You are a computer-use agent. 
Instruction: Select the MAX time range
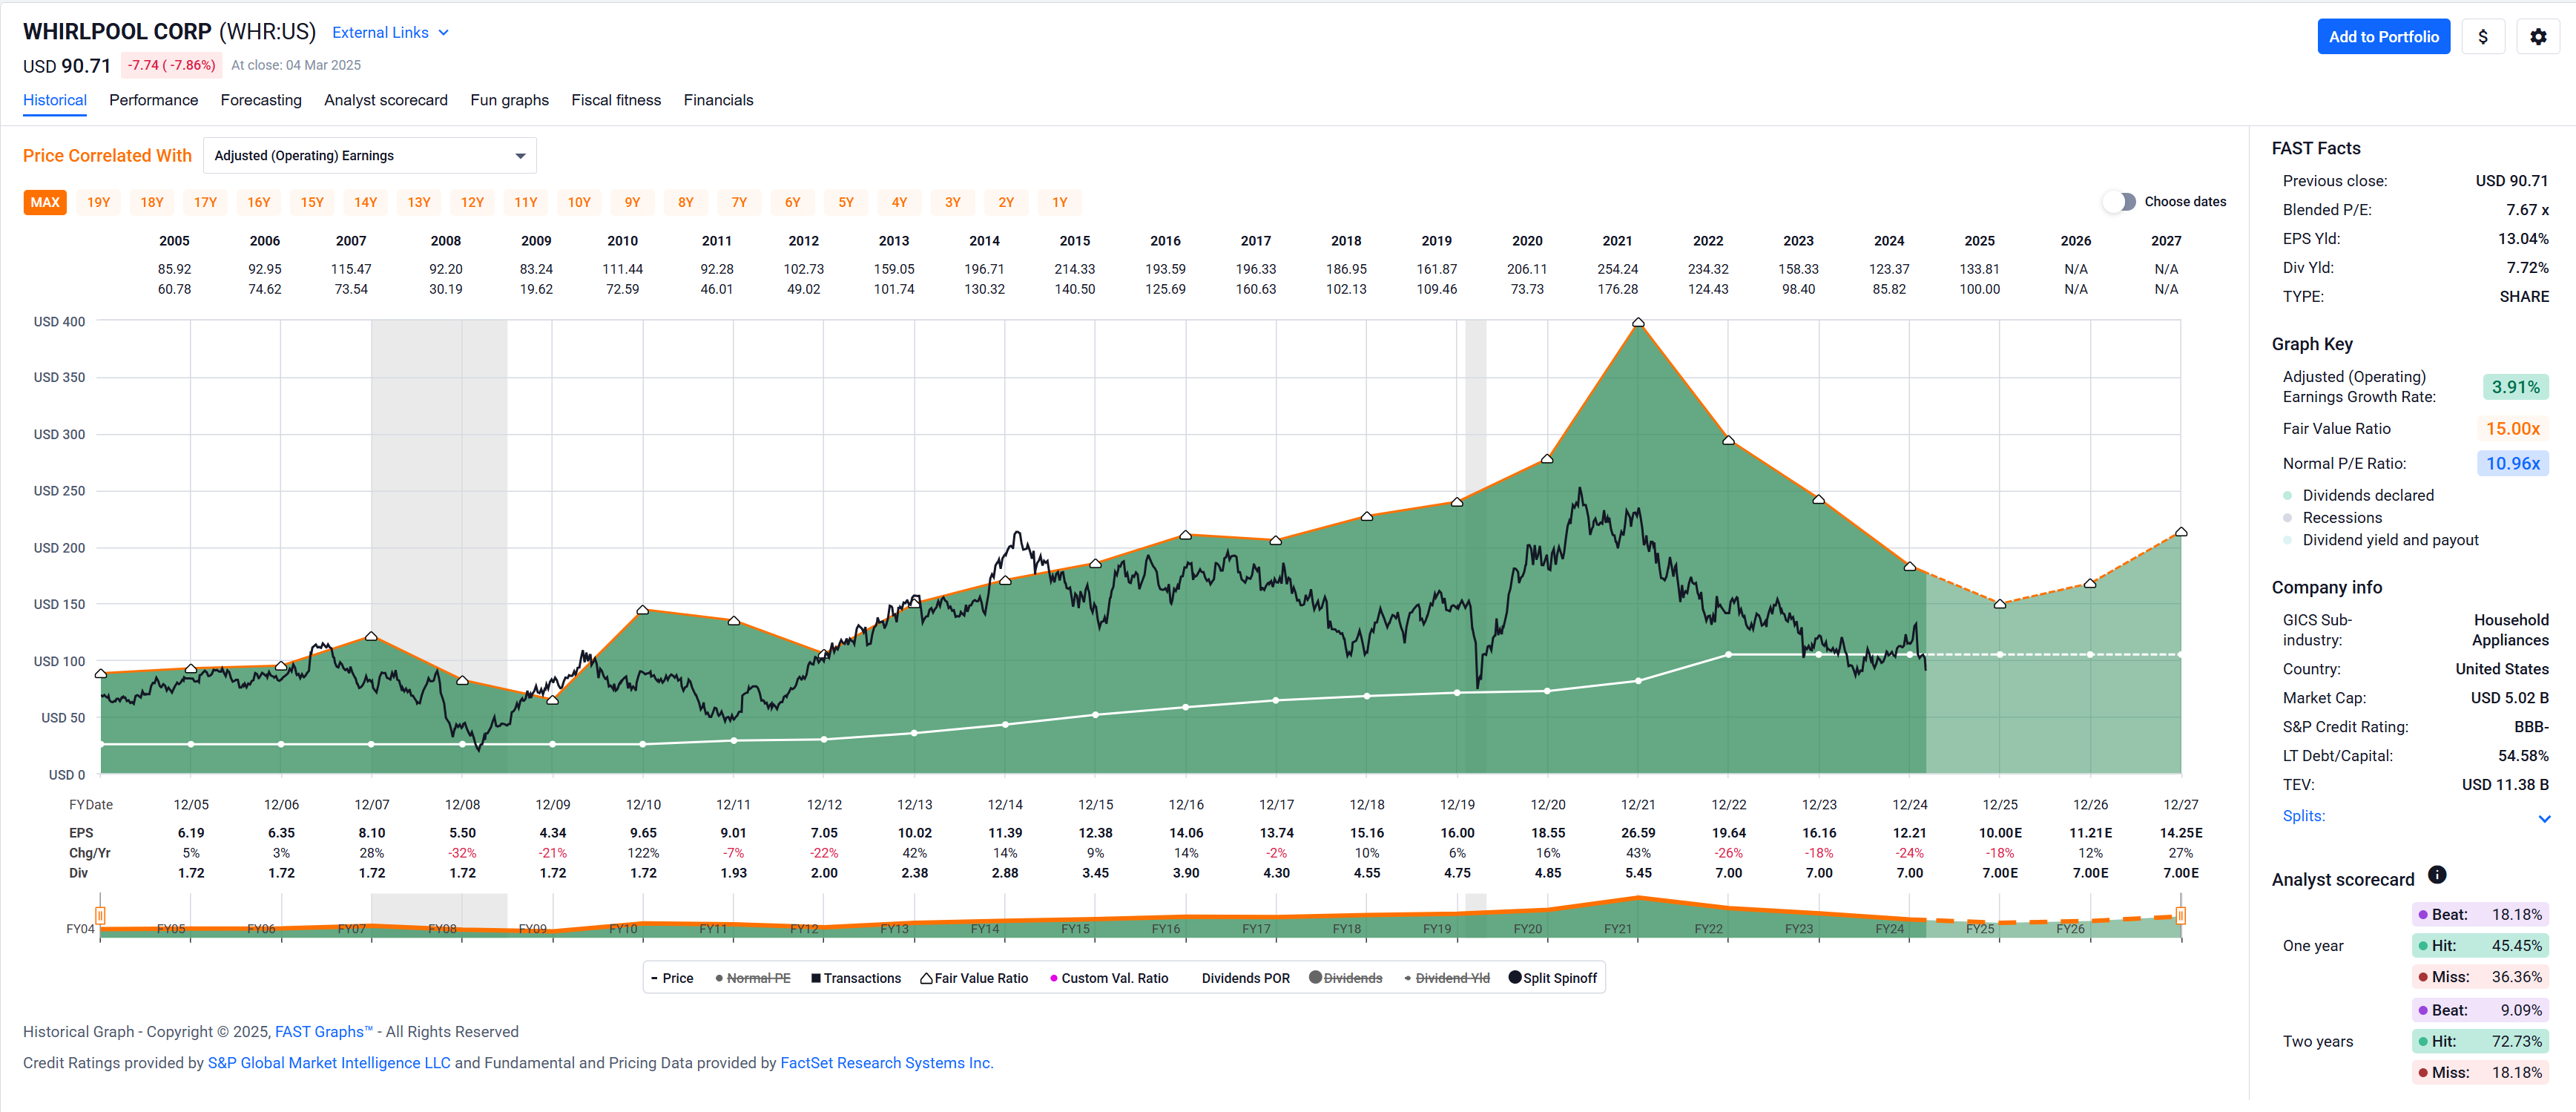[x=45, y=202]
